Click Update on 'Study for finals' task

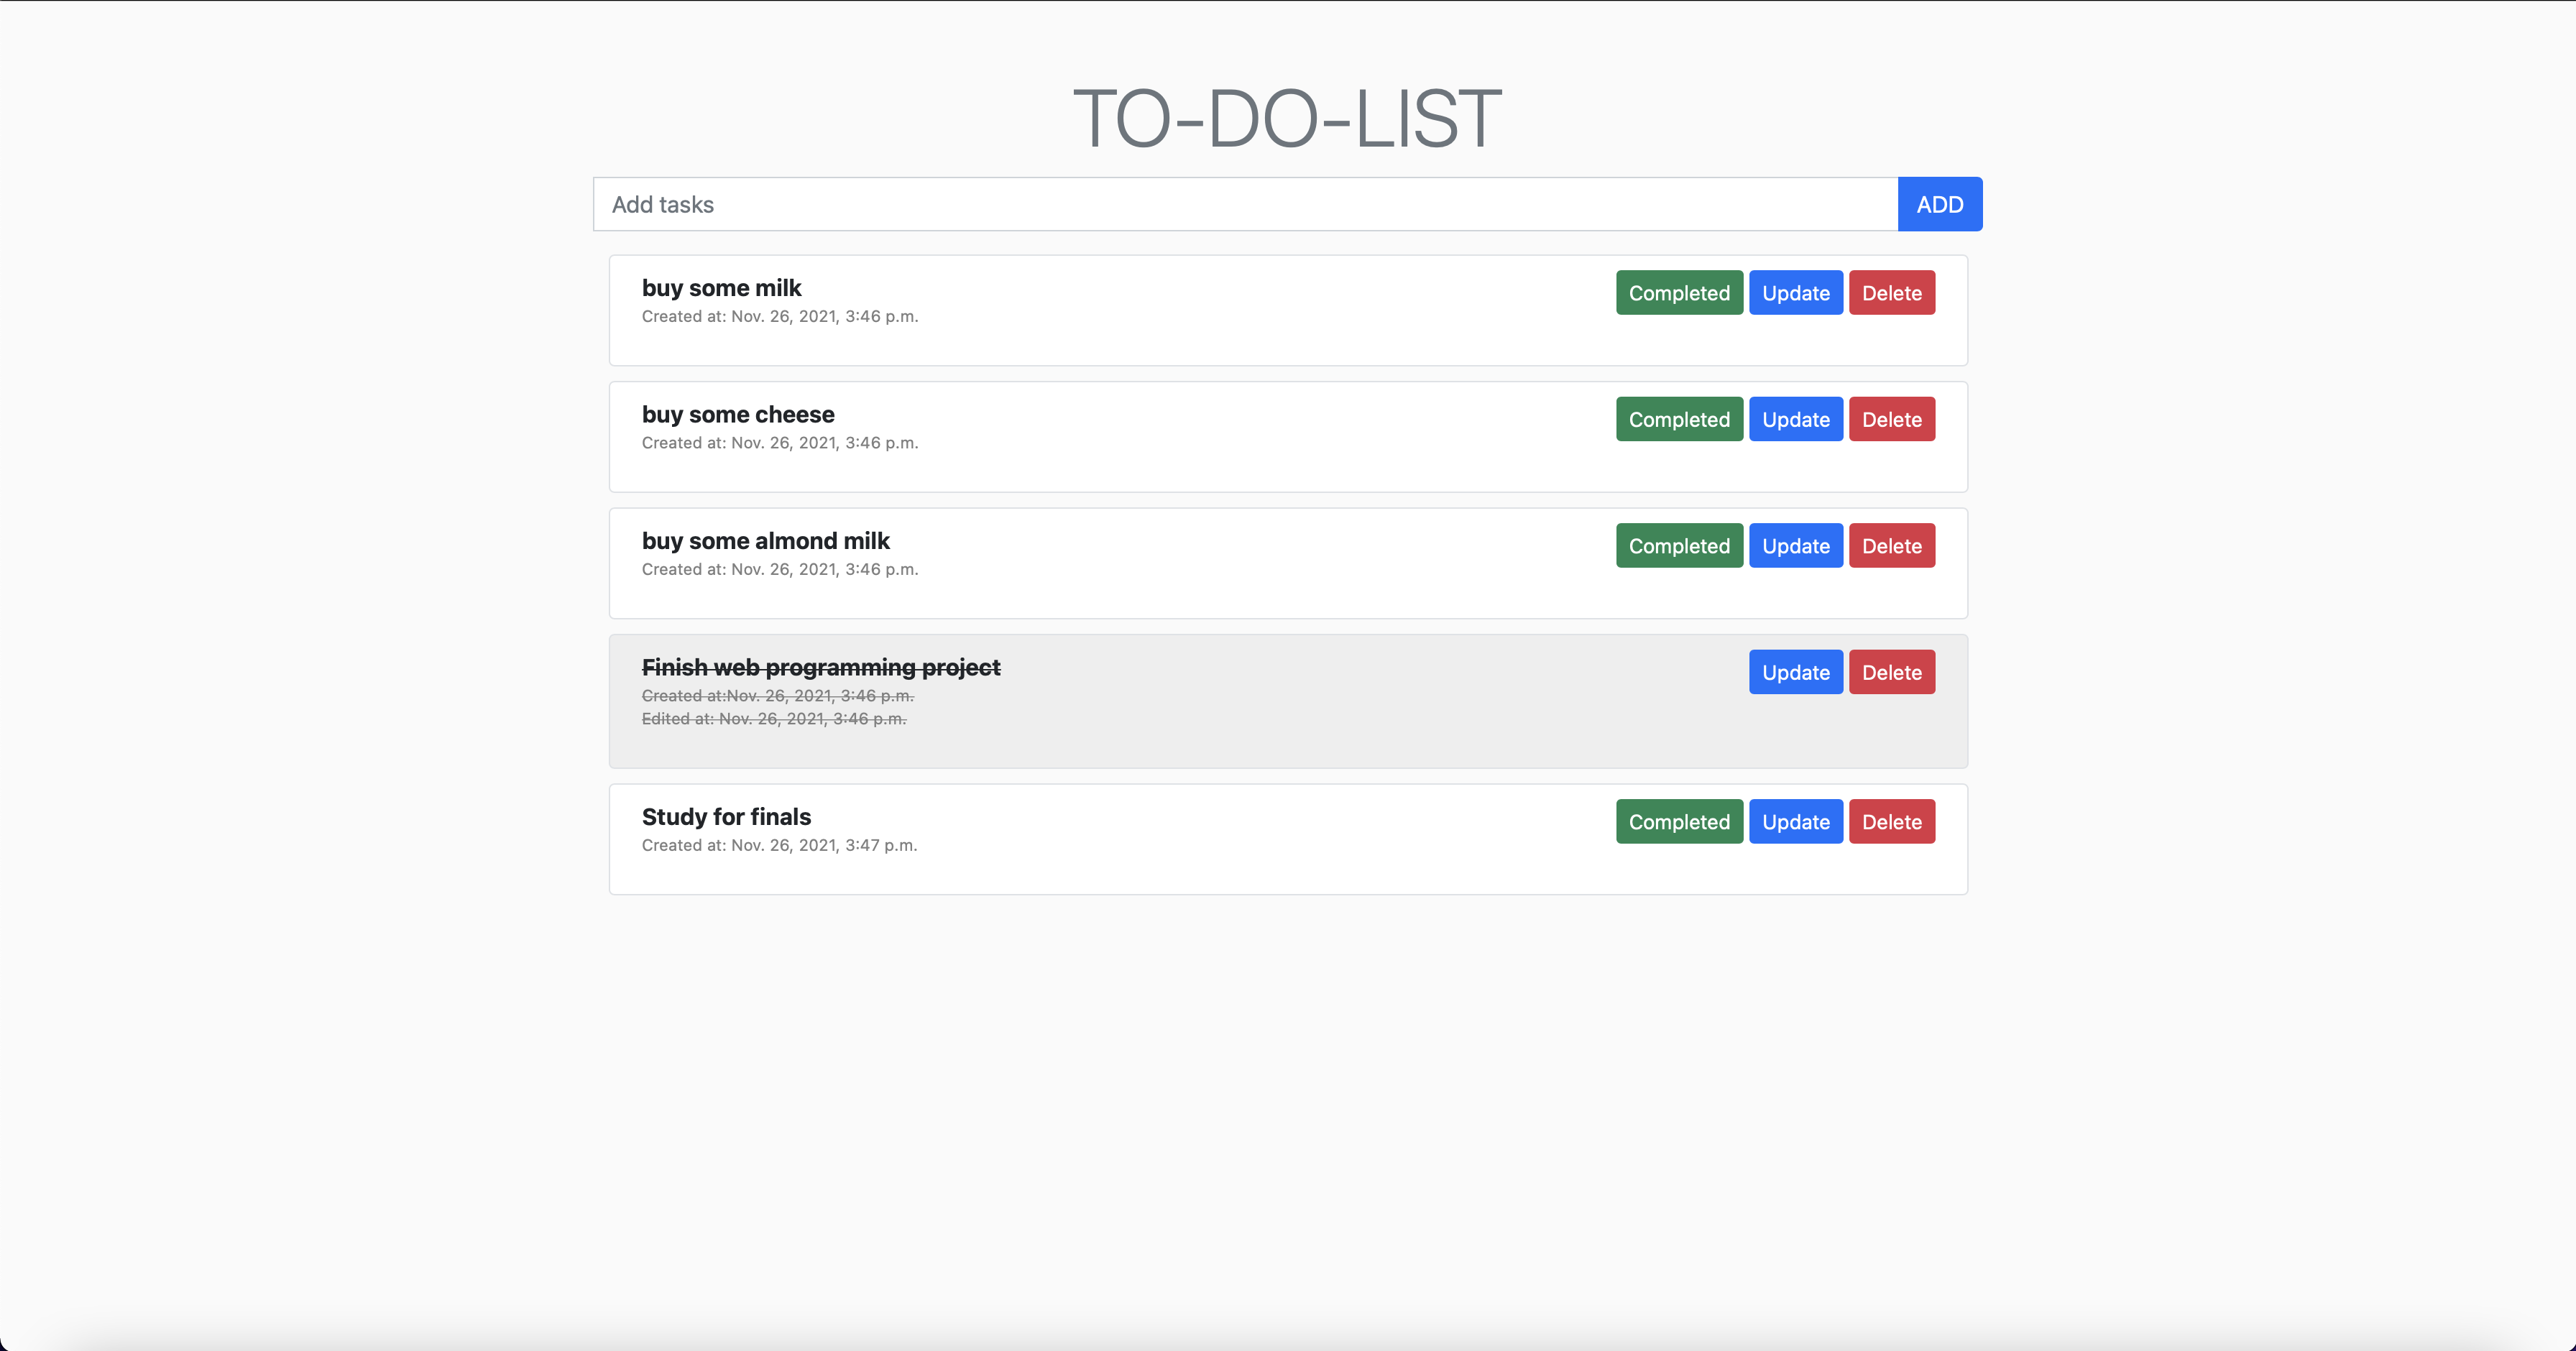pos(1795,821)
